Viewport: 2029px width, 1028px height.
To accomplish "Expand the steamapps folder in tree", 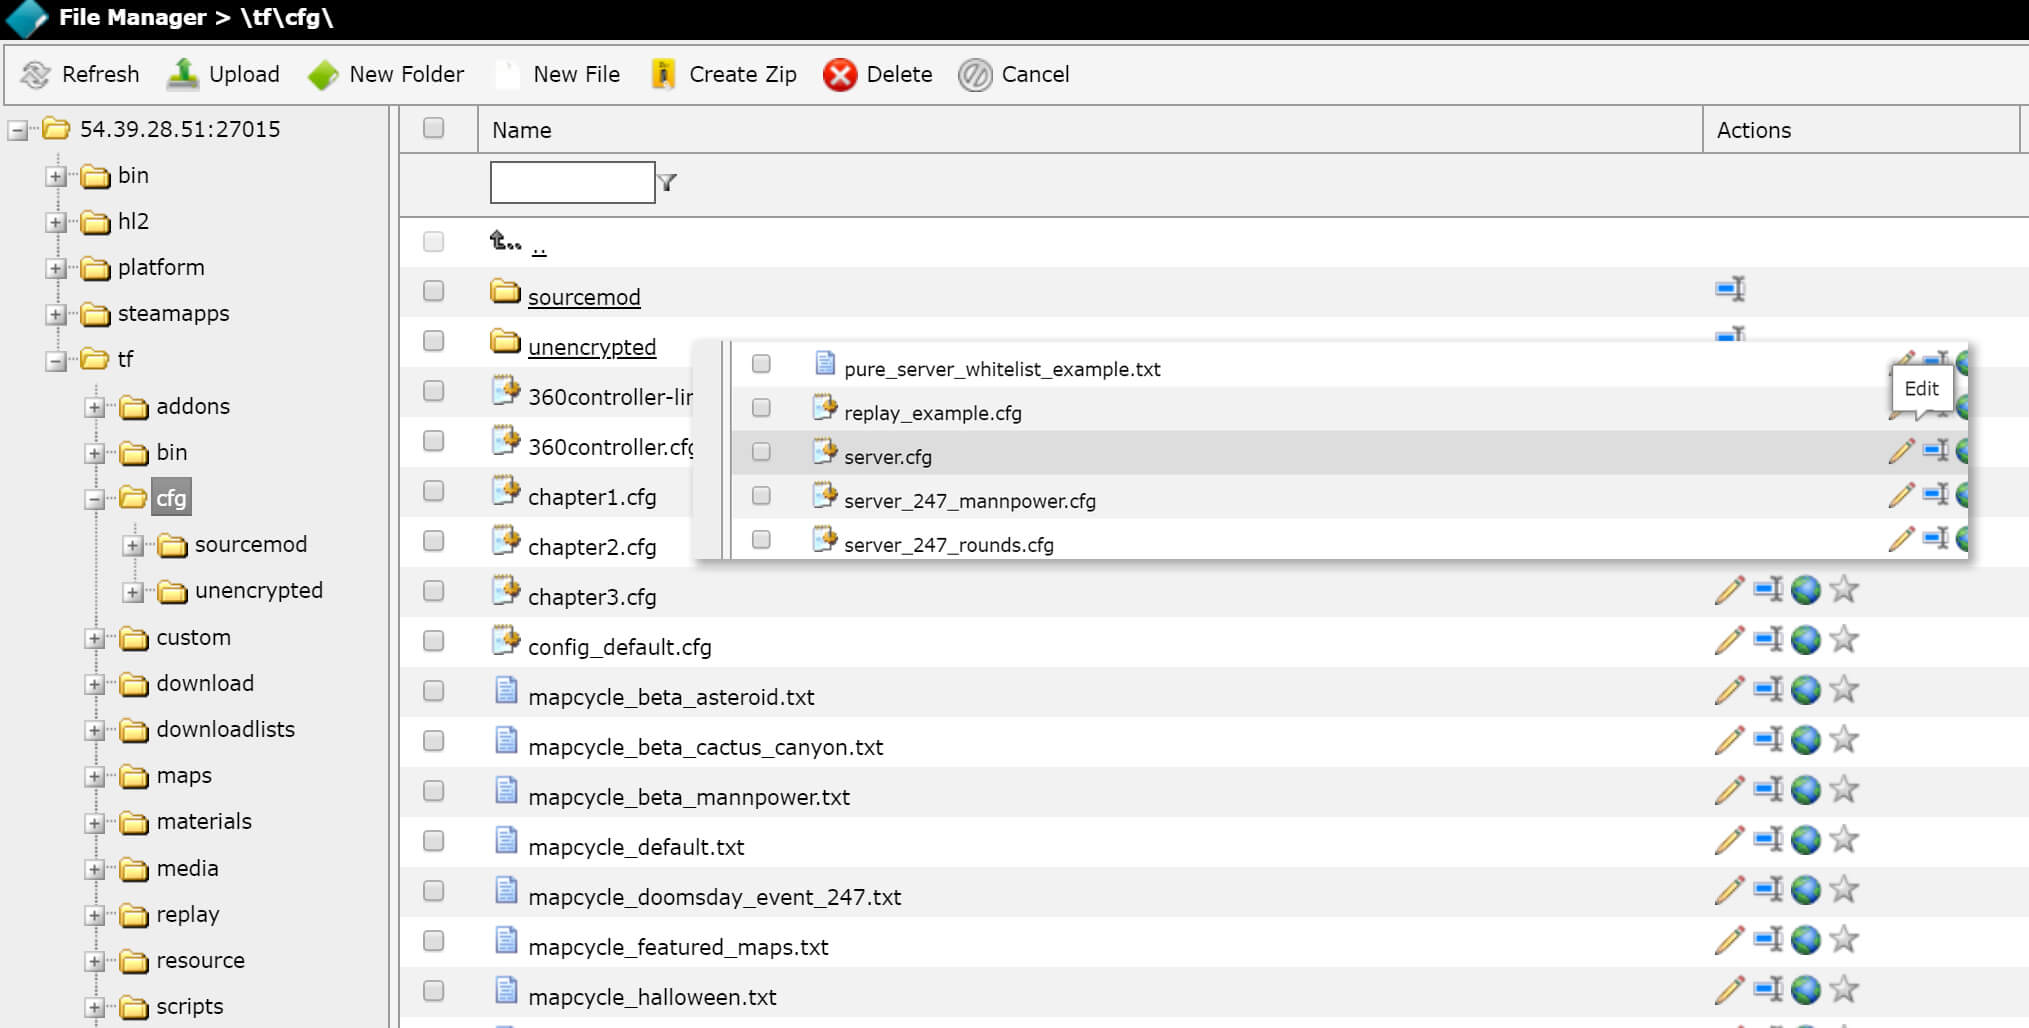I will coord(56,314).
